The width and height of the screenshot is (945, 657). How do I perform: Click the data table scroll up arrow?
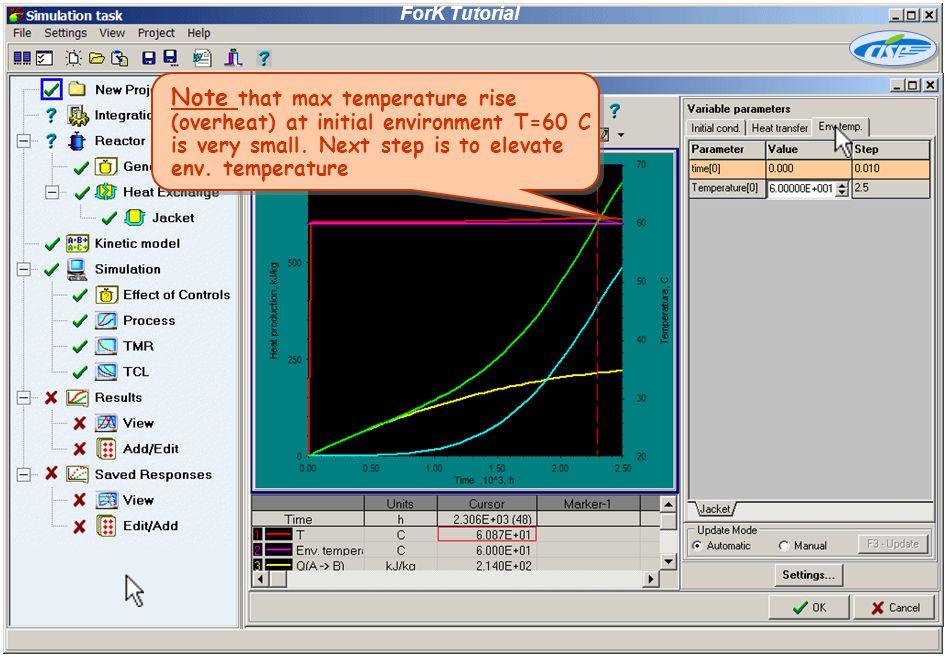click(x=668, y=503)
